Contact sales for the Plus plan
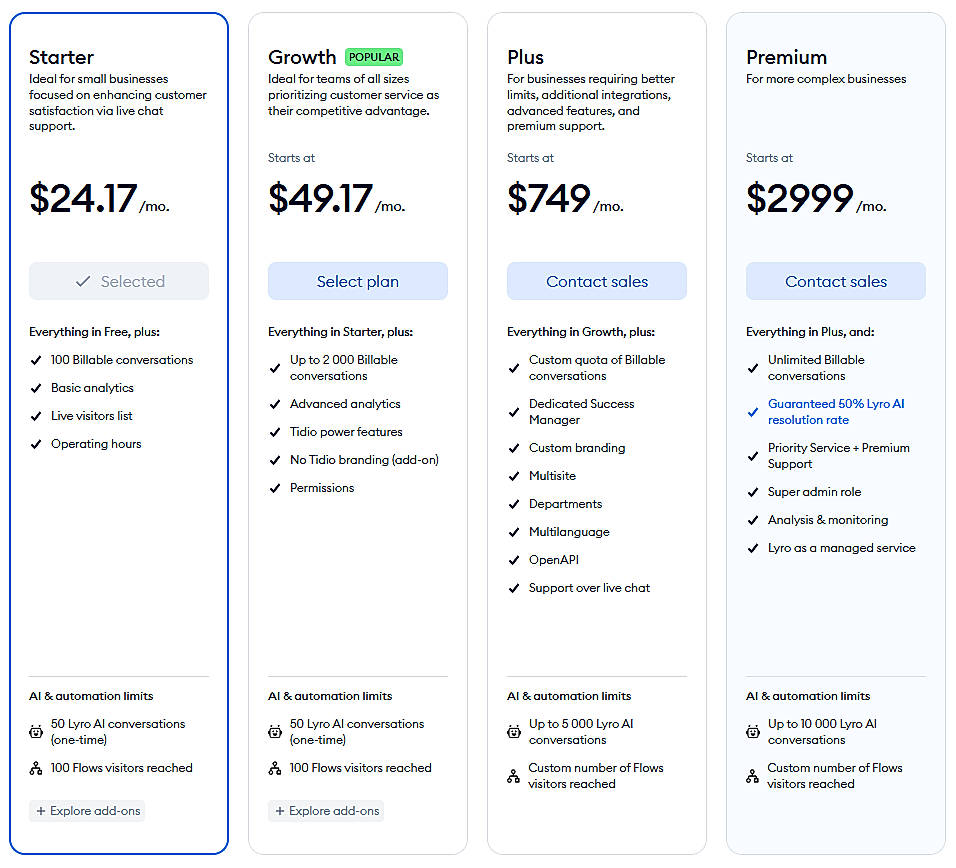This screenshot has width=956, height=868. [x=597, y=282]
